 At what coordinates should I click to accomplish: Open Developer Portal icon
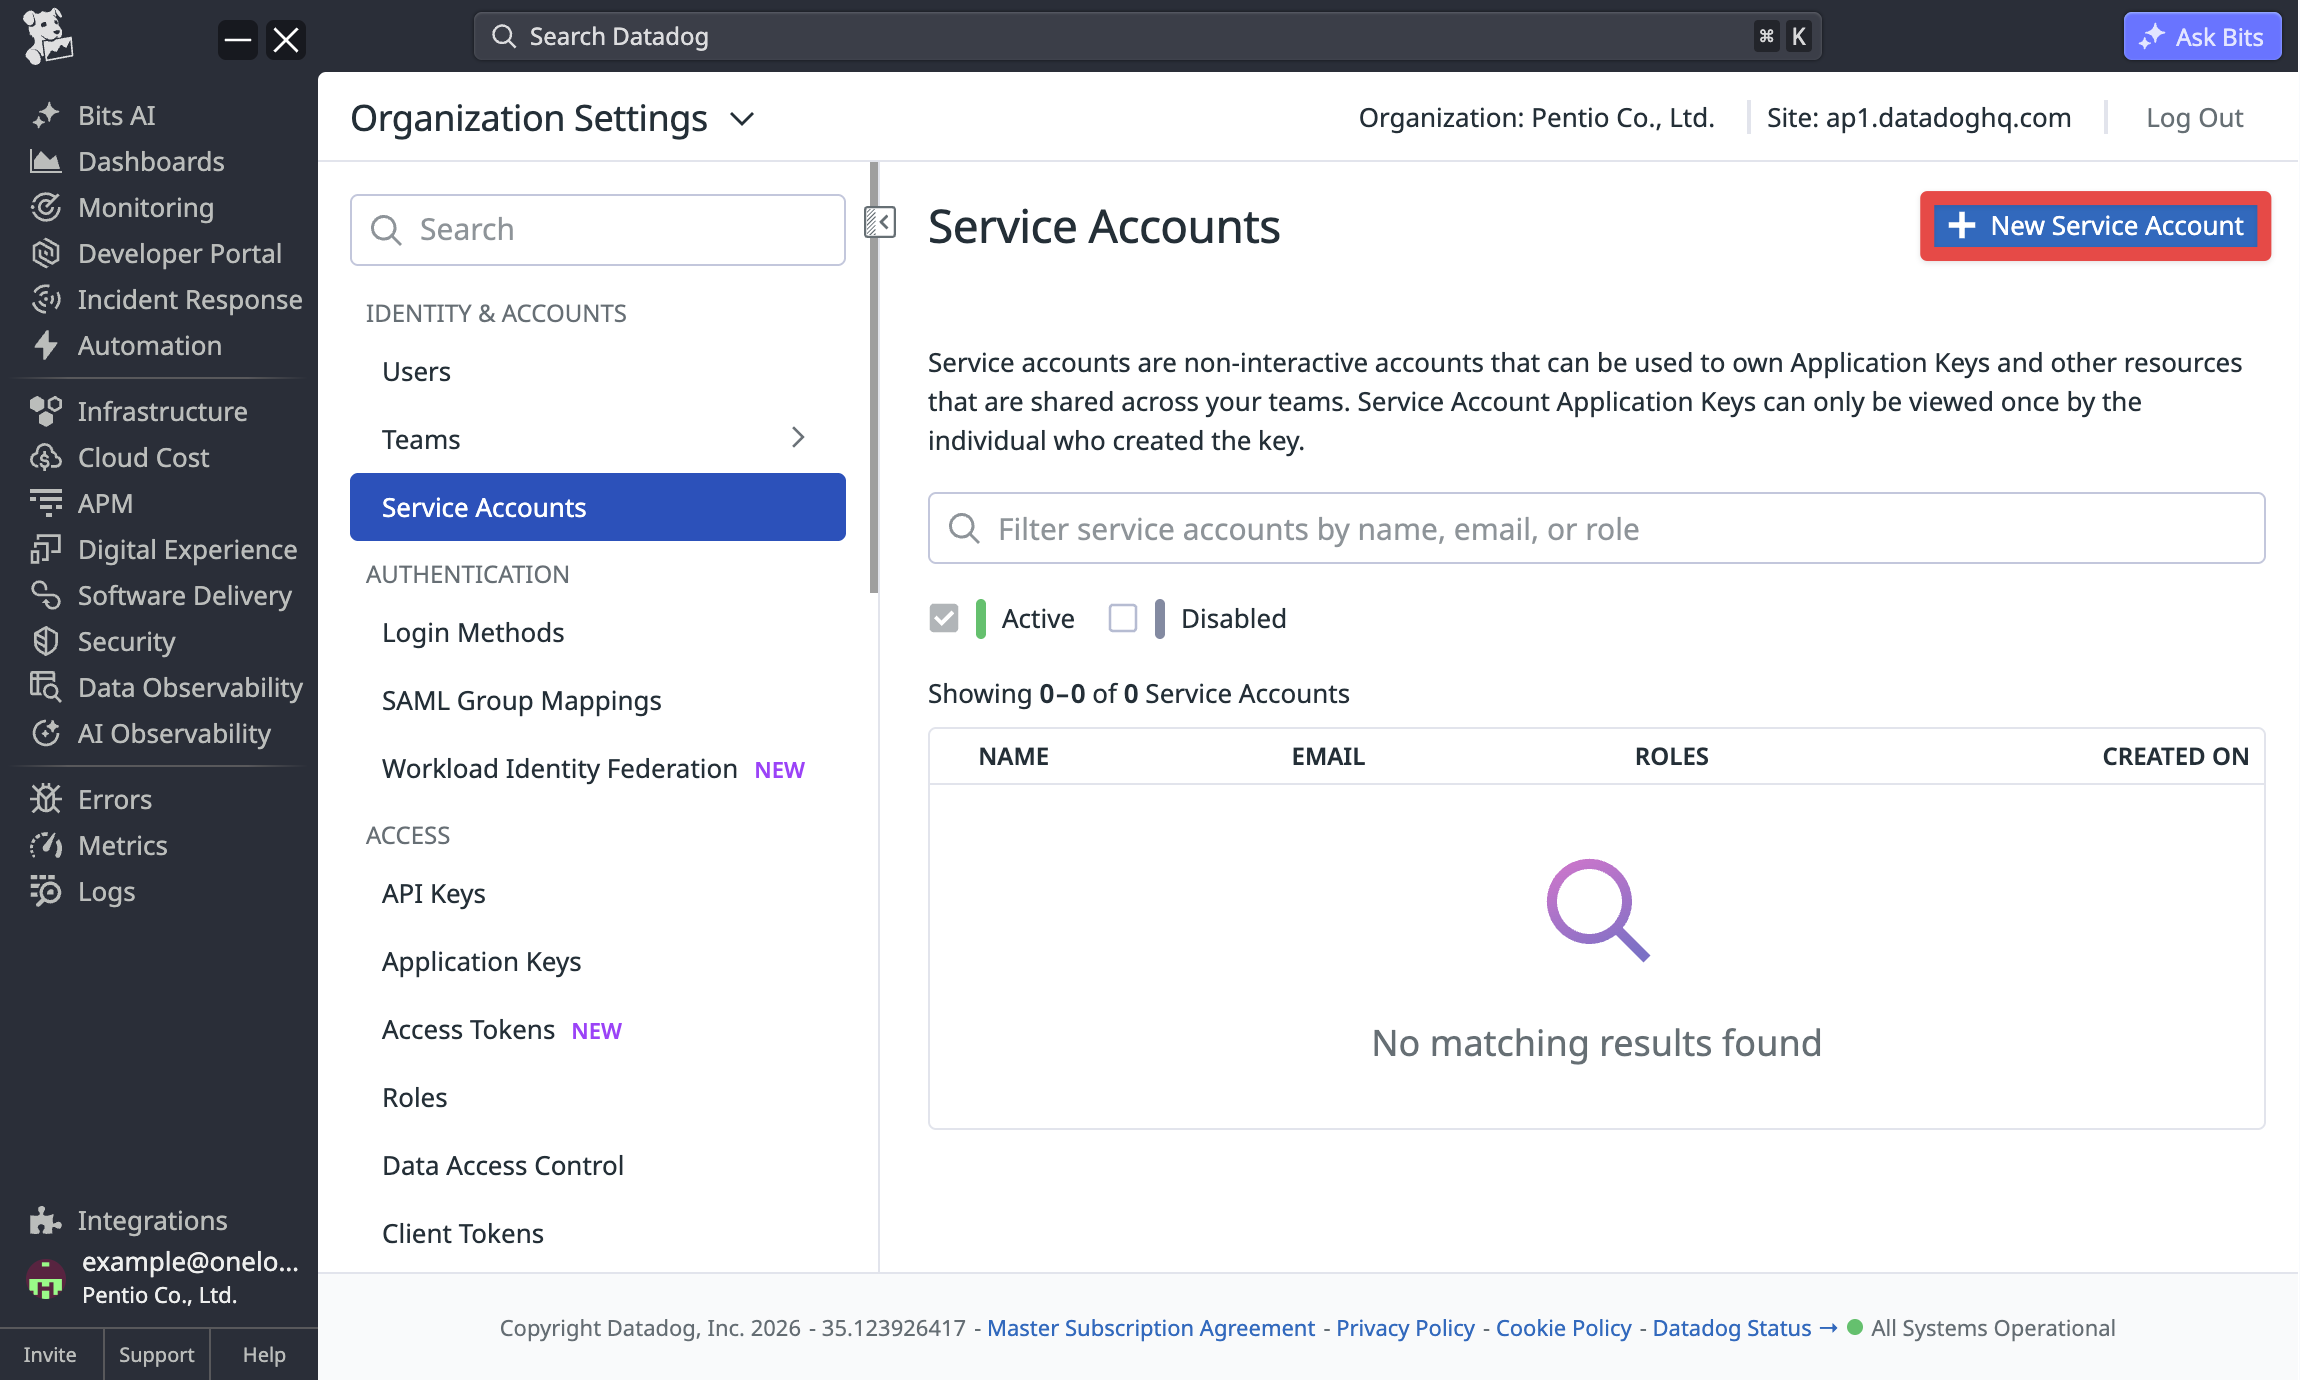click(46, 254)
